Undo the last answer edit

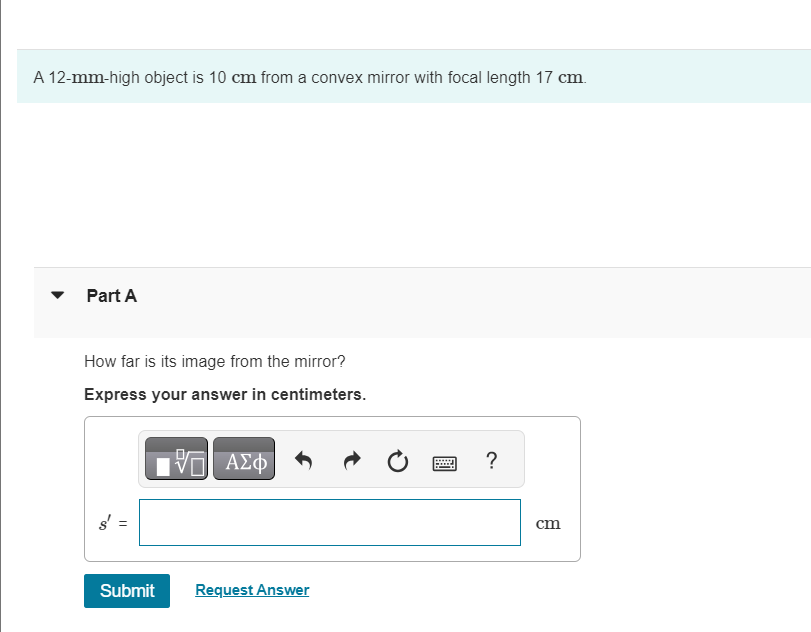tap(304, 460)
